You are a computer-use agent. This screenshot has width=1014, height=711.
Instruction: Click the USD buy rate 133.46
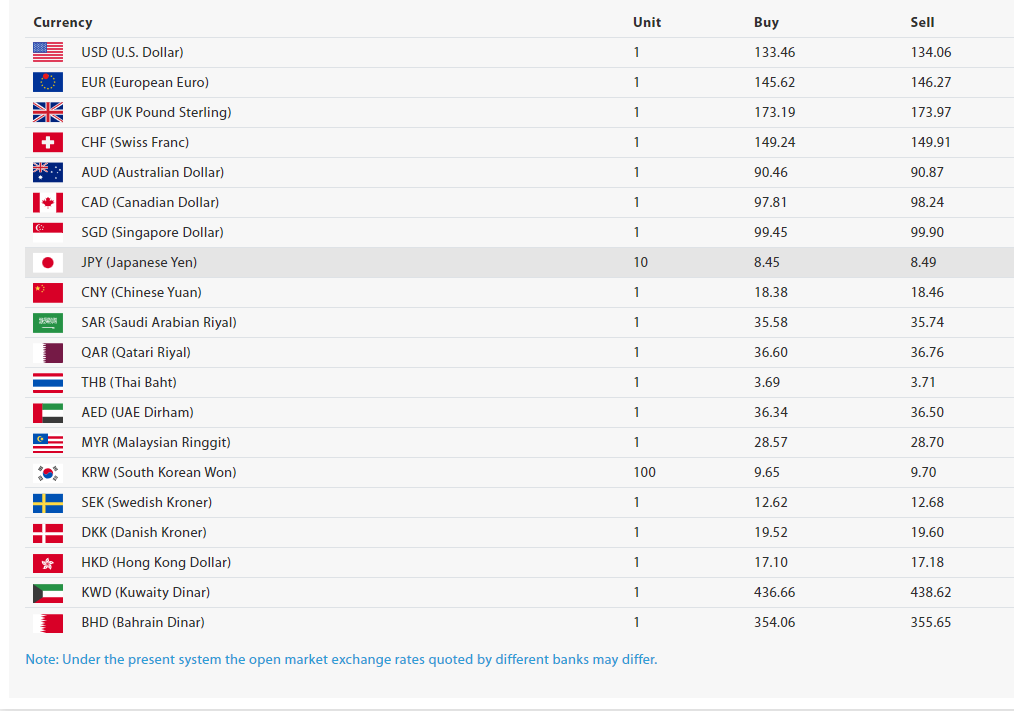(774, 52)
